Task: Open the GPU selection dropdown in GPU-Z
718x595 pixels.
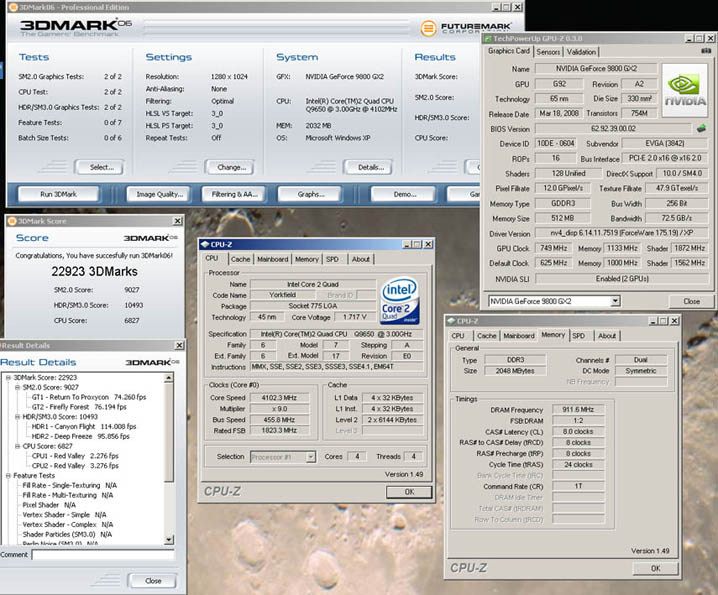Action: (615, 301)
